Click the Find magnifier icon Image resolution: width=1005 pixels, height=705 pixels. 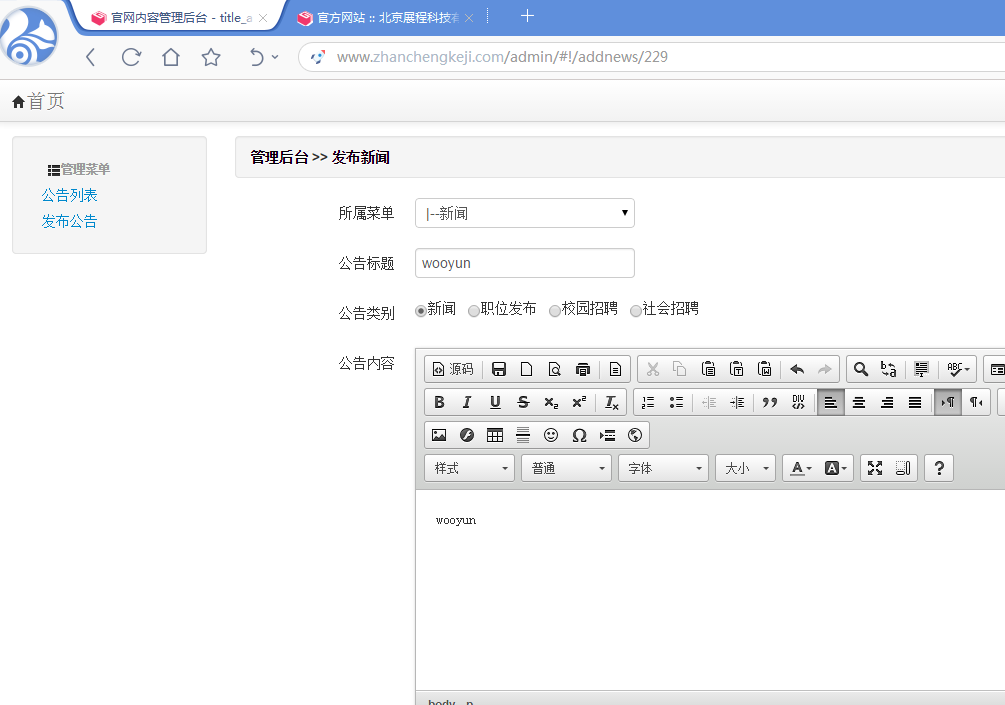[x=861, y=369]
